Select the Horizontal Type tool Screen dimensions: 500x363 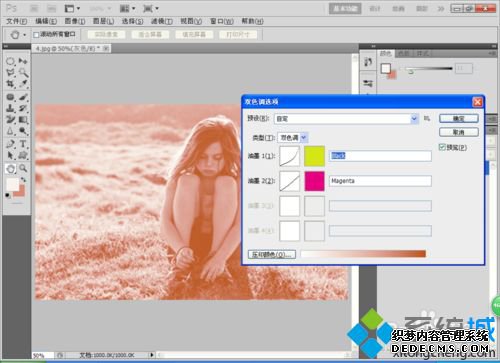tap(23, 144)
